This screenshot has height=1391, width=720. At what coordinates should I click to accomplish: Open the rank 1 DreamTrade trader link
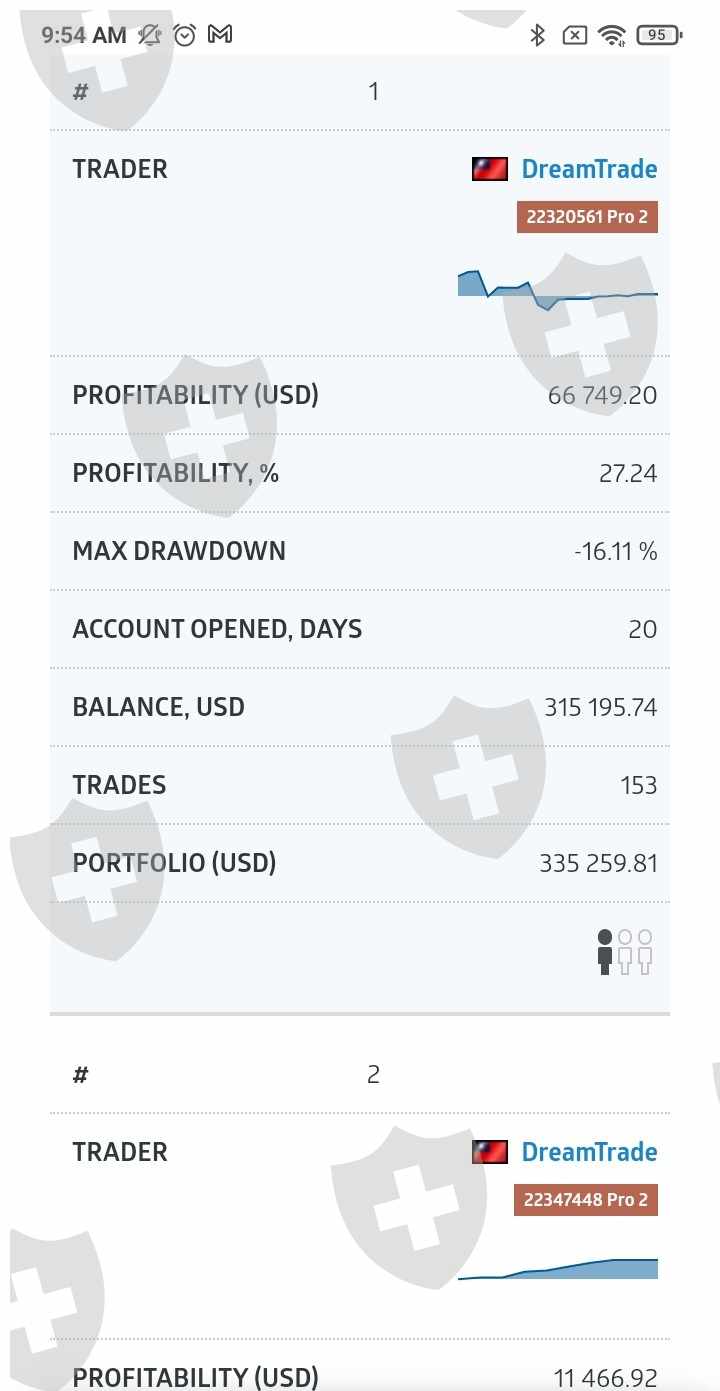tap(589, 169)
